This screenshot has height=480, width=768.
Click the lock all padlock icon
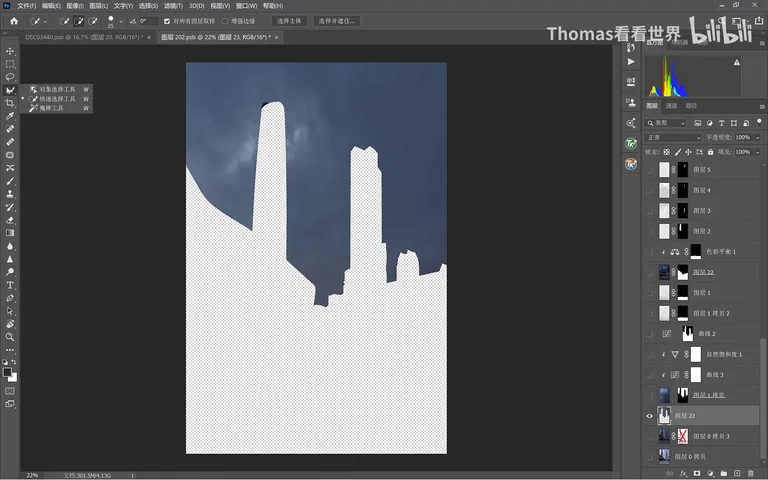pos(711,152)
